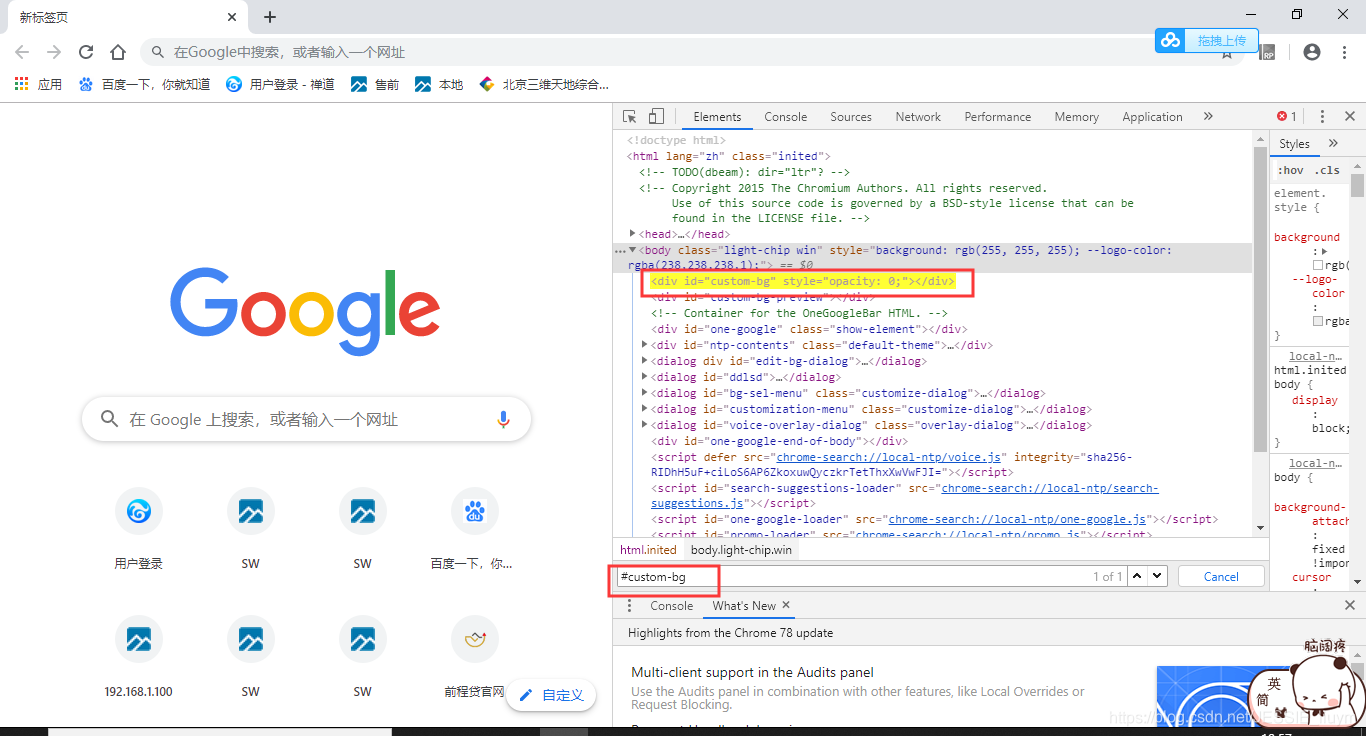
Task: Go to the next search result arrow
Action: pyautogui.click(x=1157, y=576)
